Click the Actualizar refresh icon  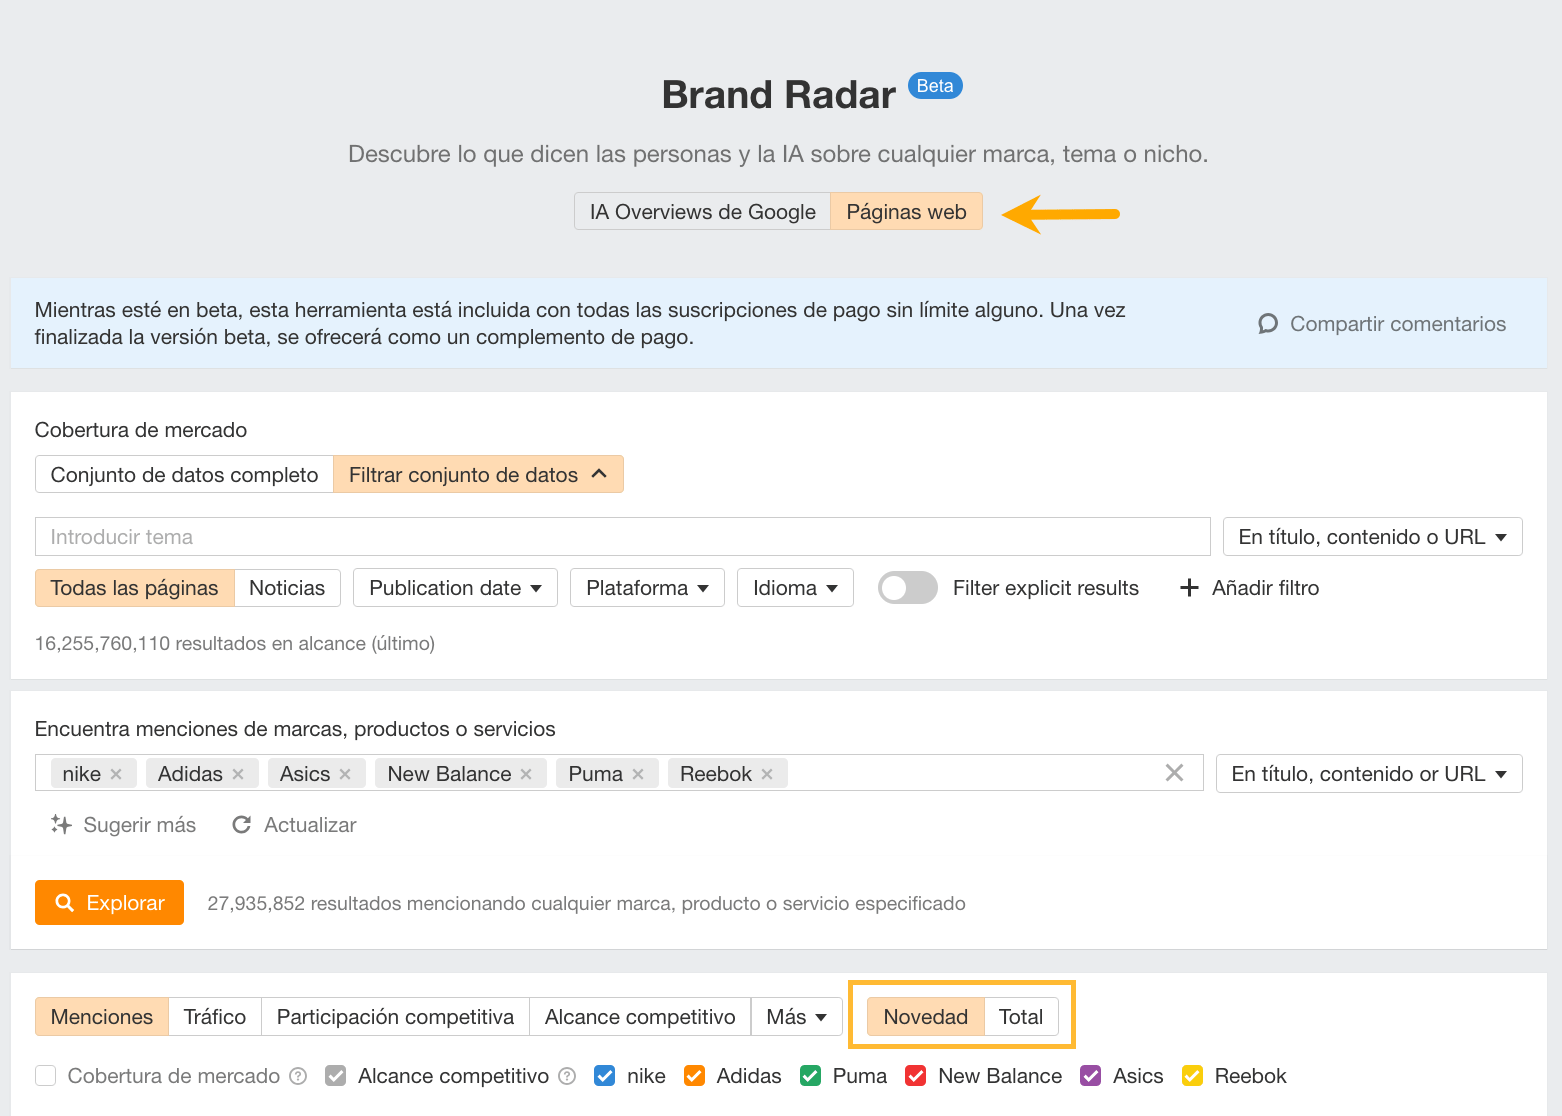[x=242, y=824]
